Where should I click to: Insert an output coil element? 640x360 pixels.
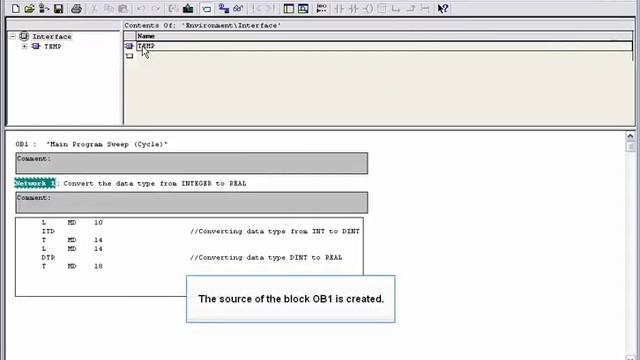[x=368, y=9]
